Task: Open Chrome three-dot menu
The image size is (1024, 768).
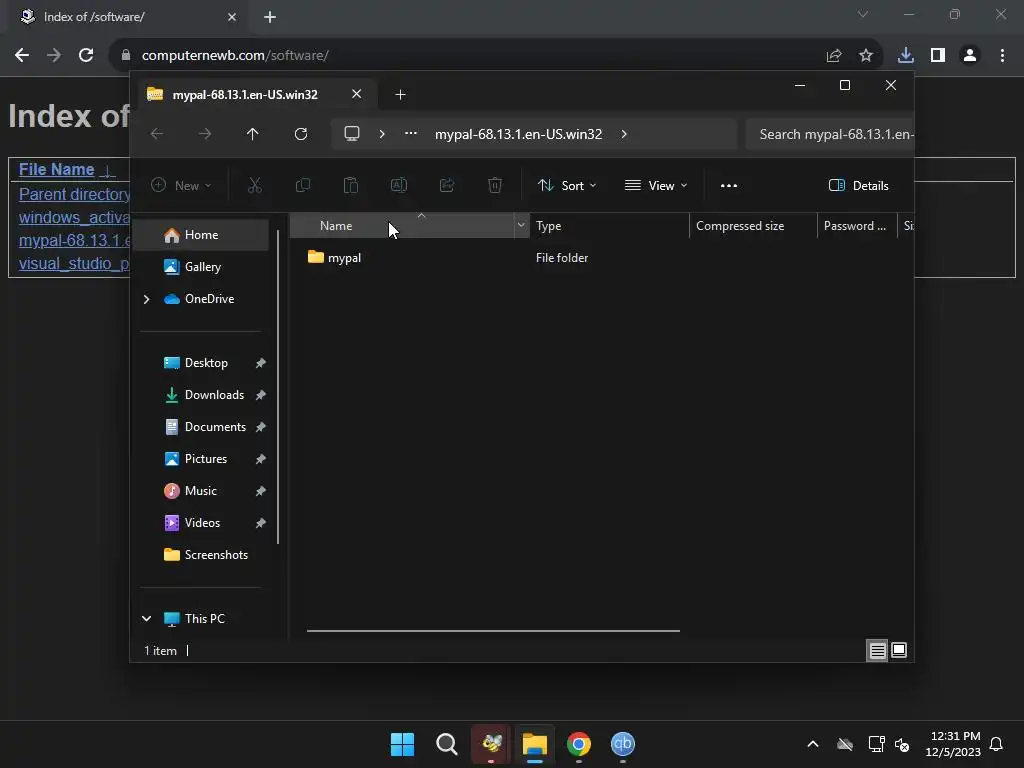Action: pos(1002,56)
